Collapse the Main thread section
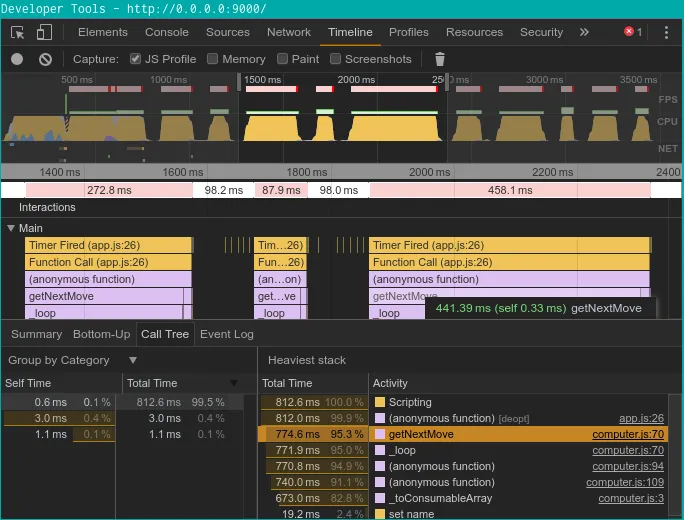 [11, 228]
